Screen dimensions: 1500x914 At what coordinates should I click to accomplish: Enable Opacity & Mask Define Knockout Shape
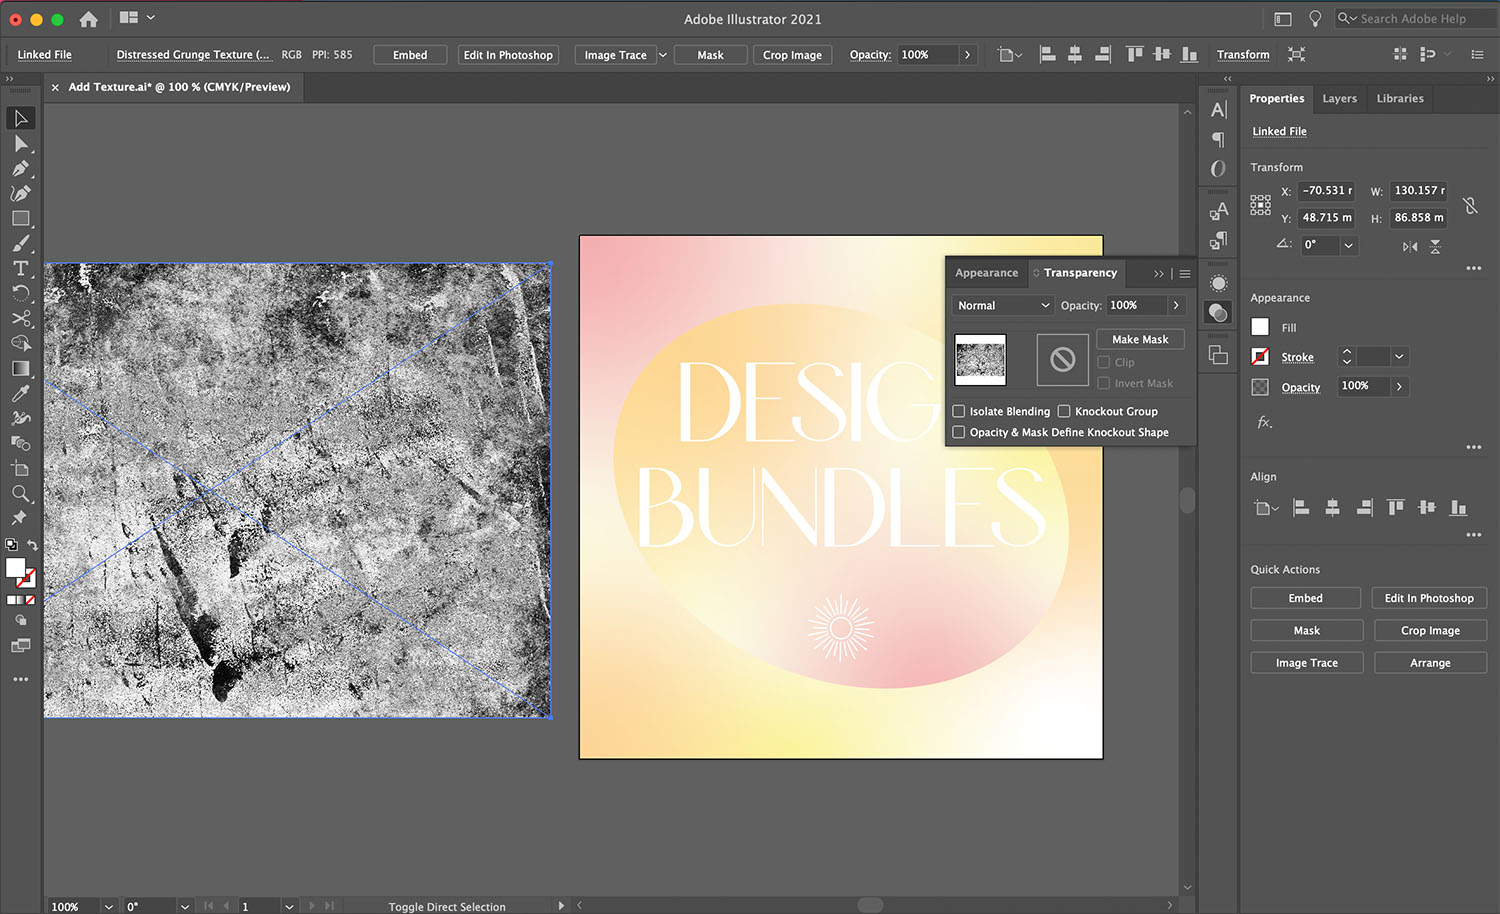(958, 432)
